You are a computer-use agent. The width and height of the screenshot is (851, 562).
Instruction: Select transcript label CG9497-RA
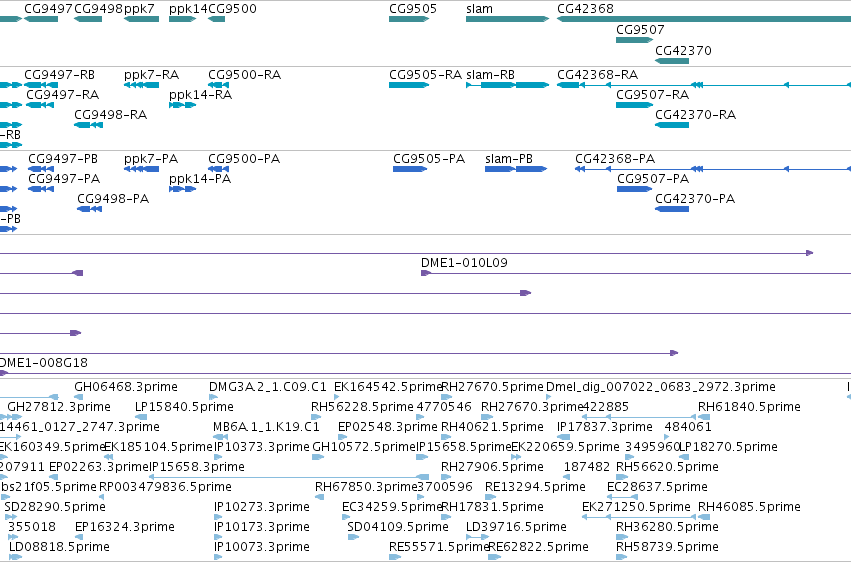pyautogui.click(x=63, y=95)
